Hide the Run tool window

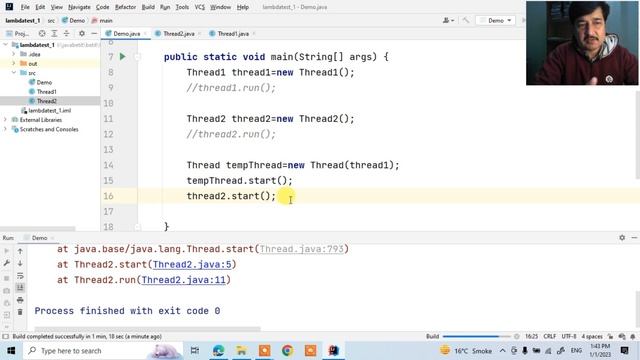point(634,237)
